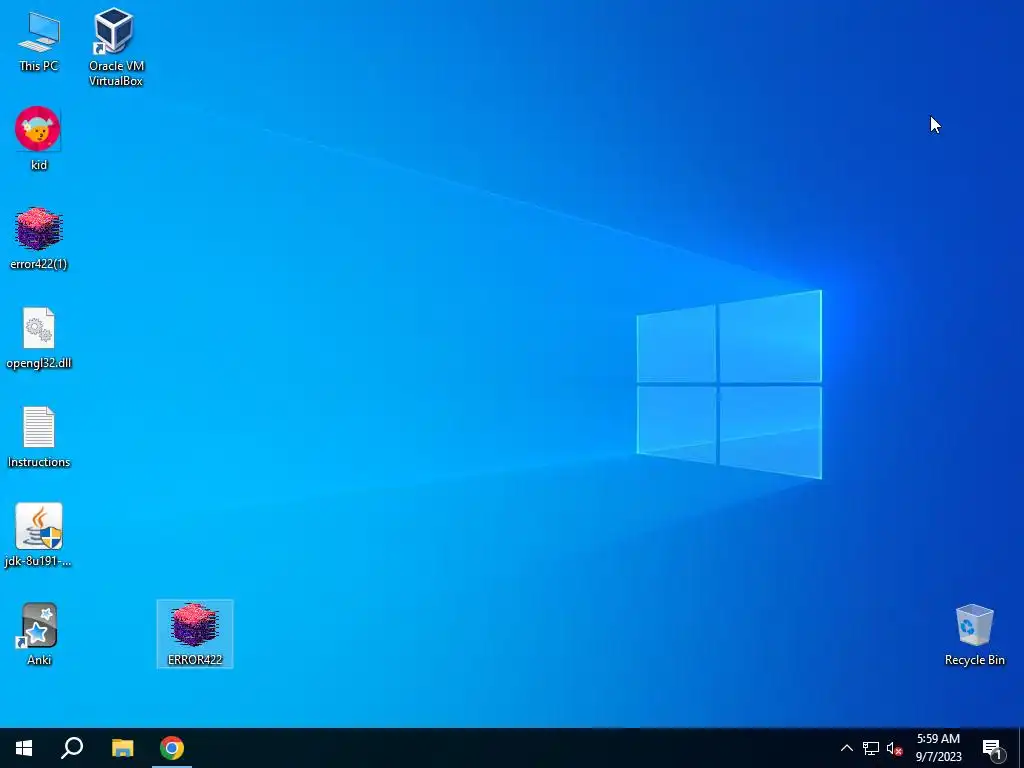Select the highlighted ERROR422 desktop icon
1024x768 pixels.
(x=195, y=633)
